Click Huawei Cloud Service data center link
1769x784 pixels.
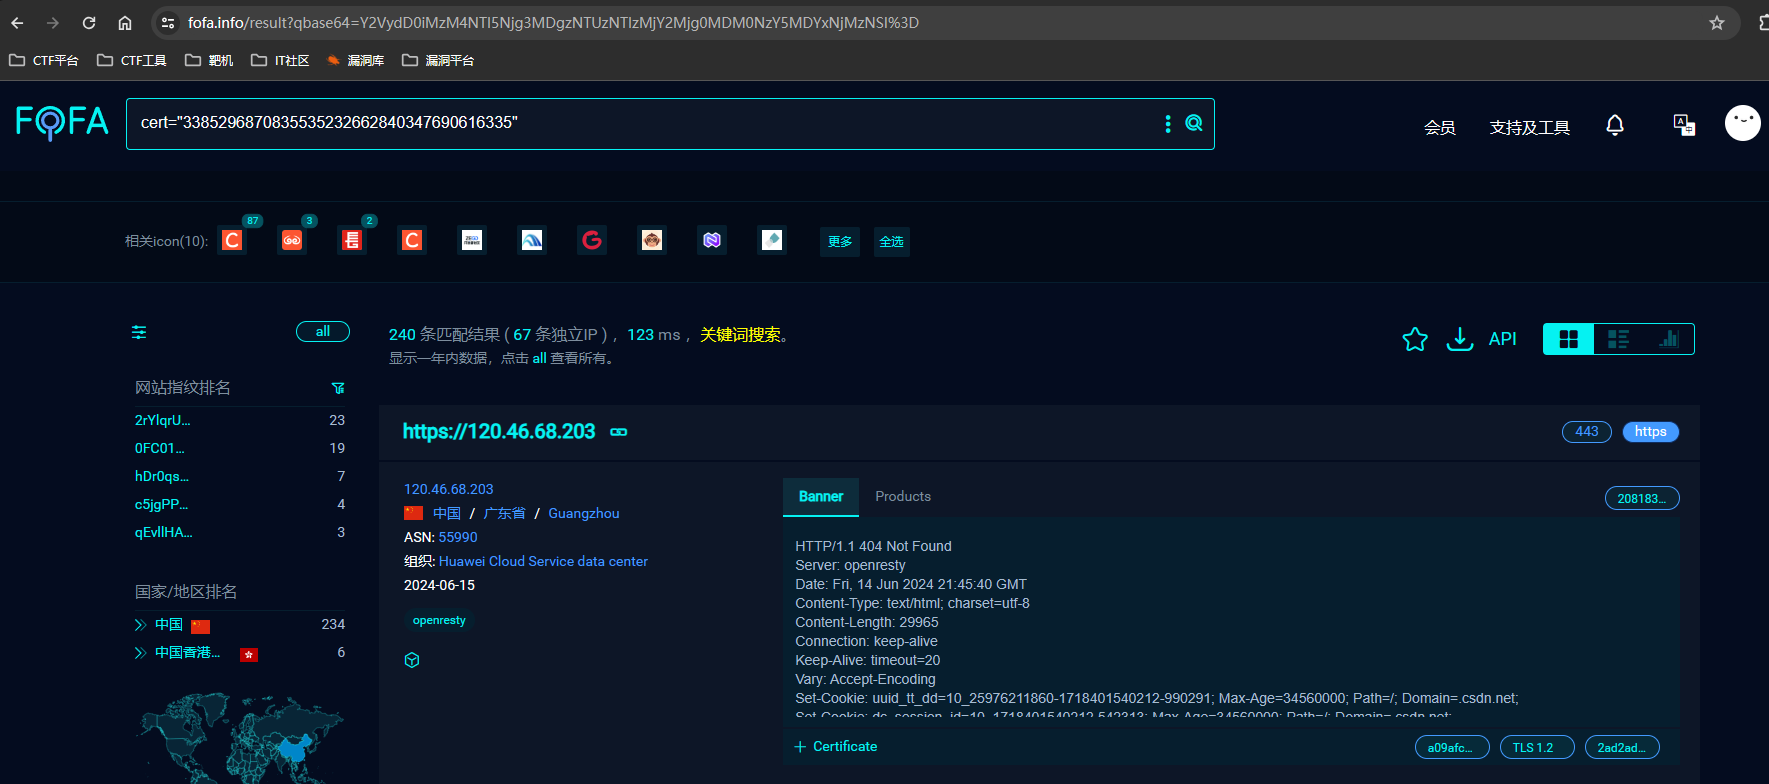(543, 561)
